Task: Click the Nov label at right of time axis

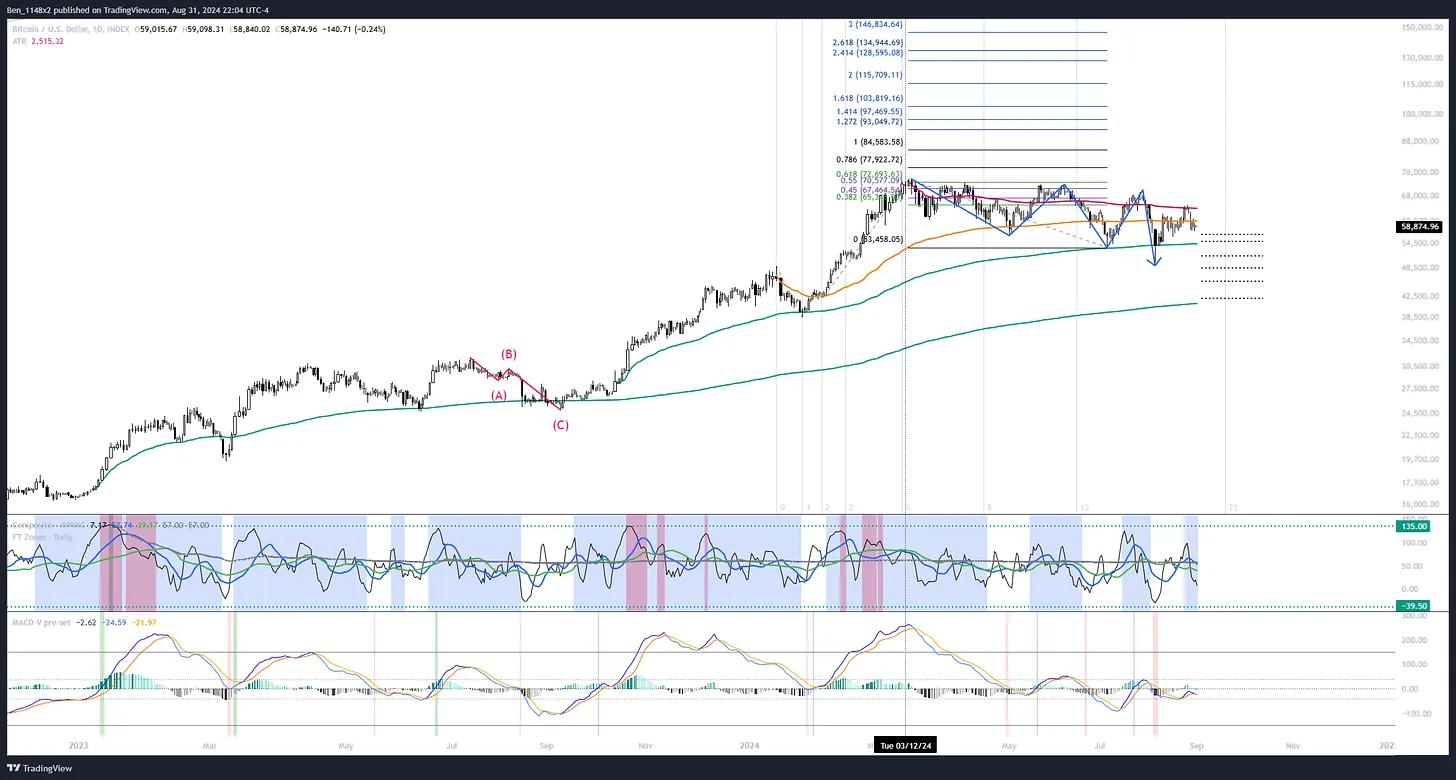Action: pos(1292,745)
